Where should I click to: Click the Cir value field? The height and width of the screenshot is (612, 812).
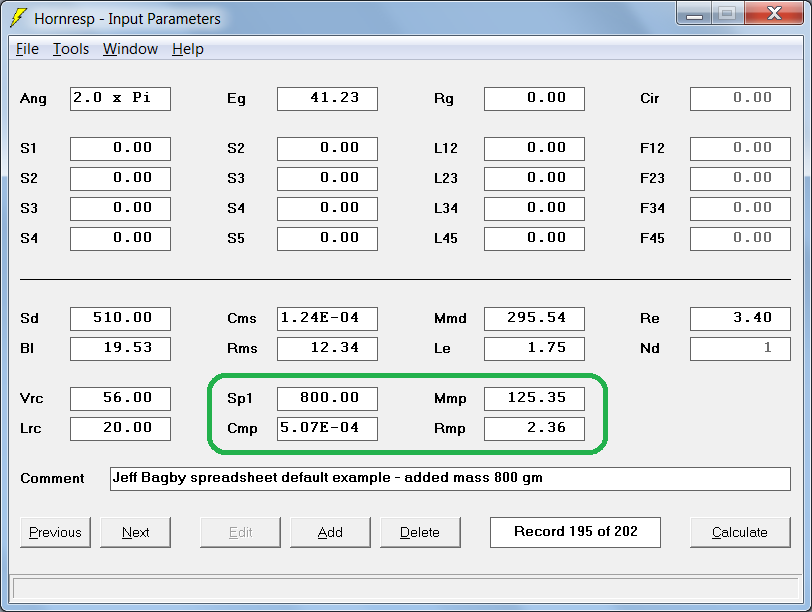pyautogui.click(x=741, y=98)
